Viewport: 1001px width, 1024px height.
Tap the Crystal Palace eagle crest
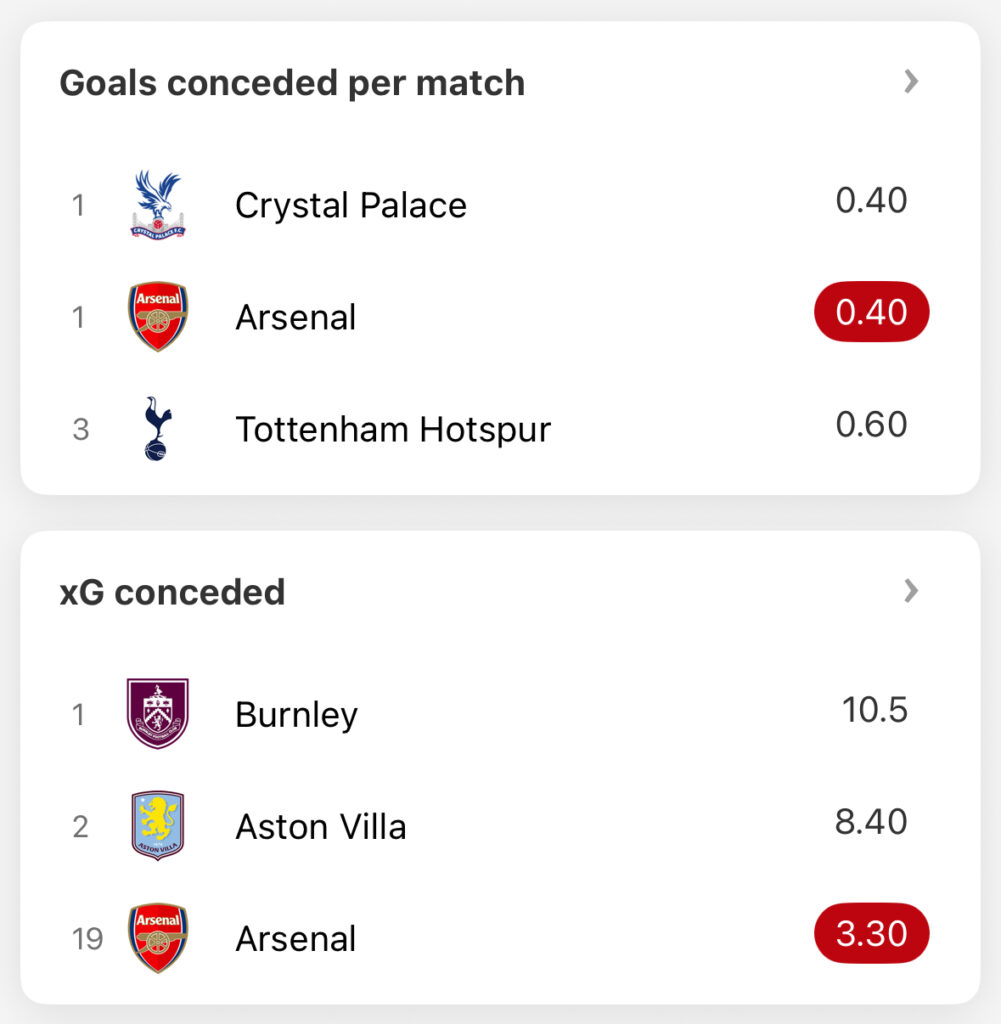[157, 205]
